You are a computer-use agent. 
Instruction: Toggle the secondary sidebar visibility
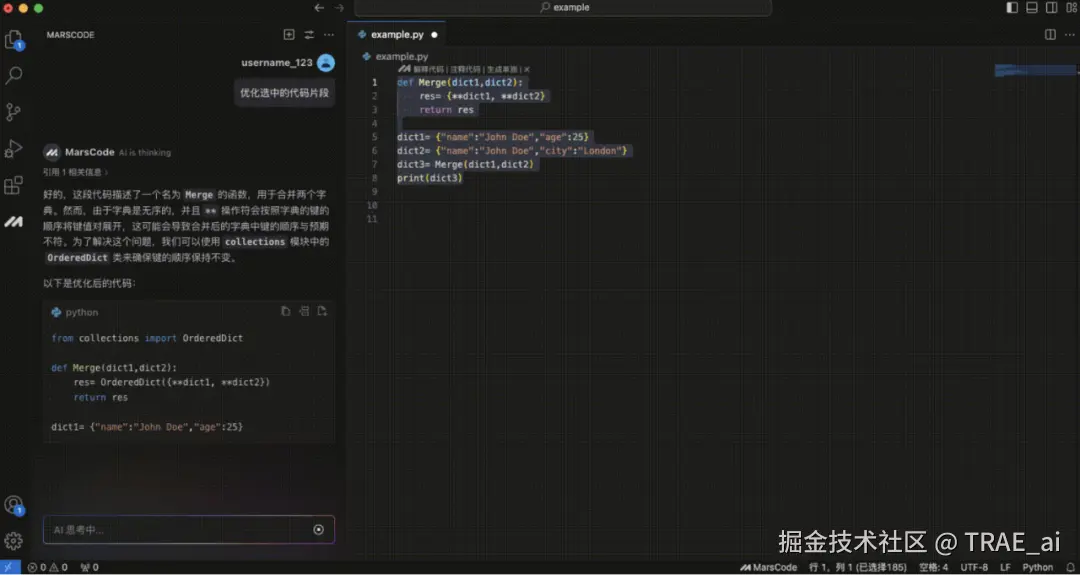[1052, 8]
